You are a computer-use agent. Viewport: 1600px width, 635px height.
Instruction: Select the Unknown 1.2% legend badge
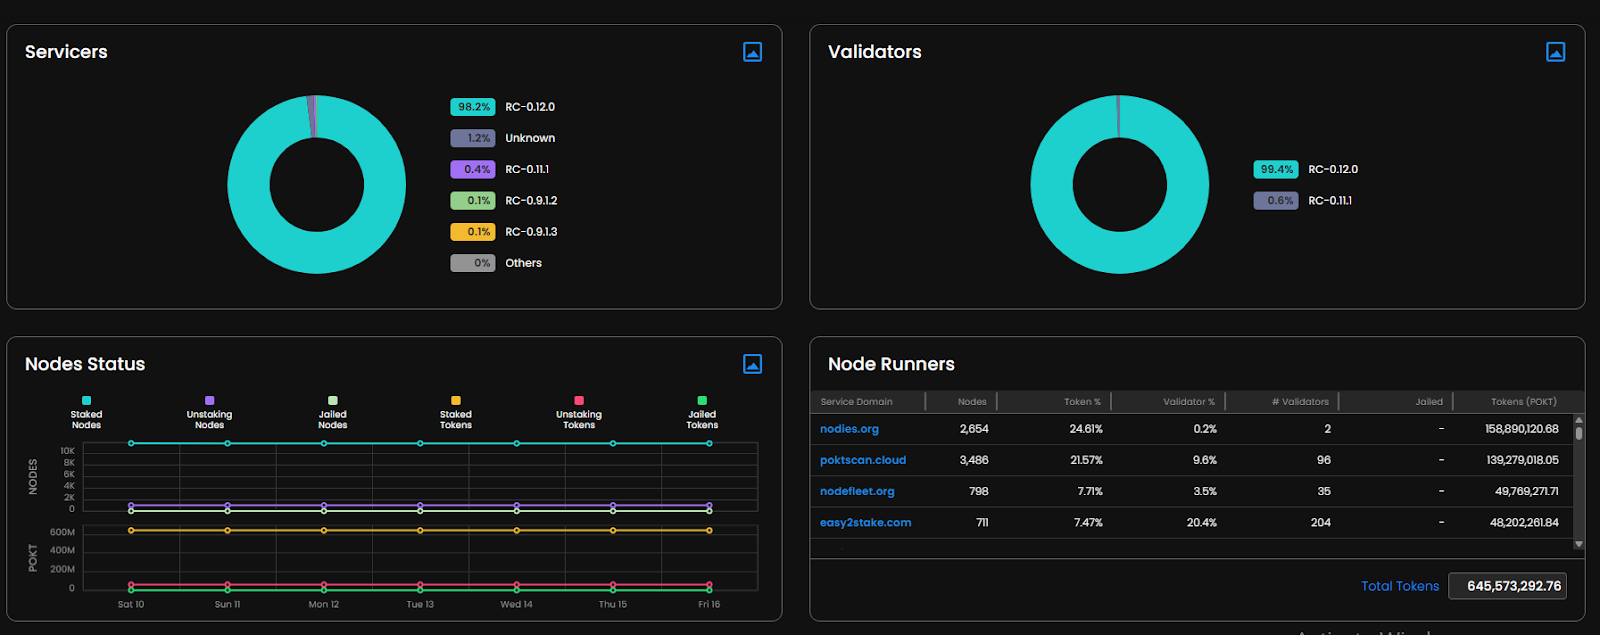point(473,138)
